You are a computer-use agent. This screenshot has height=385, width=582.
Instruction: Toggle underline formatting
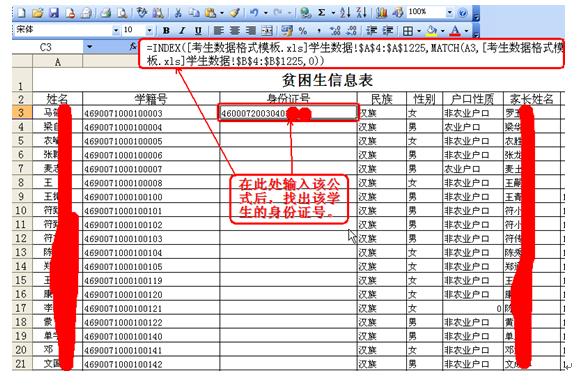click(x=198, y=31)
